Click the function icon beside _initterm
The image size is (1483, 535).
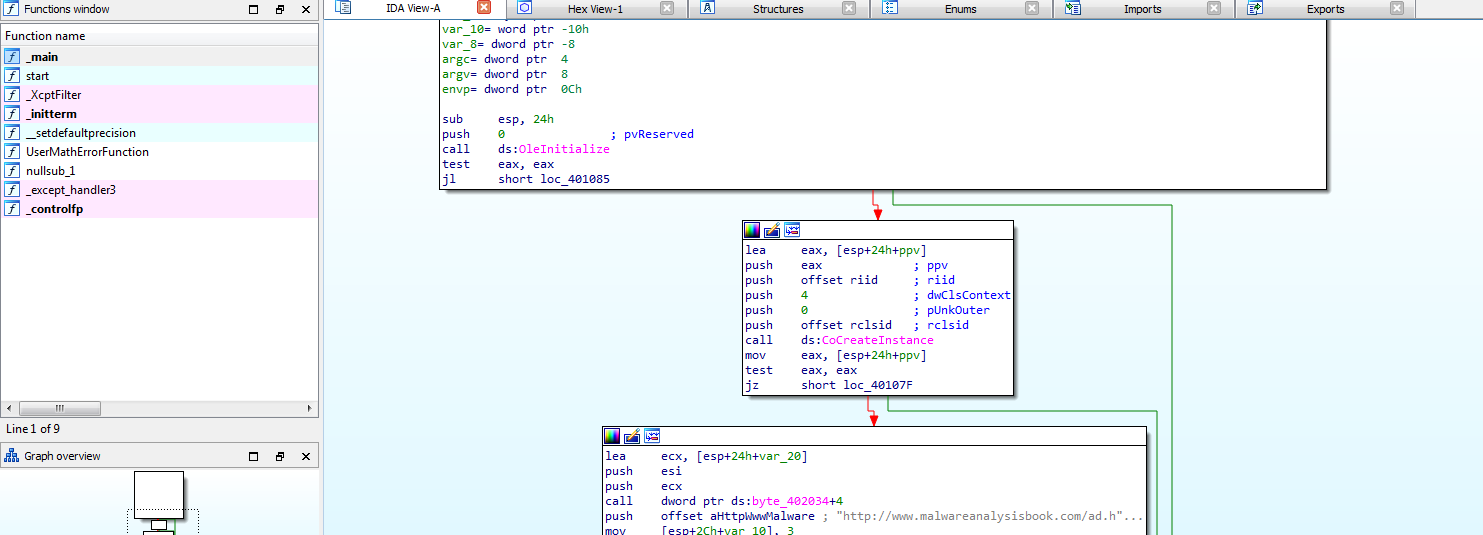12,114
